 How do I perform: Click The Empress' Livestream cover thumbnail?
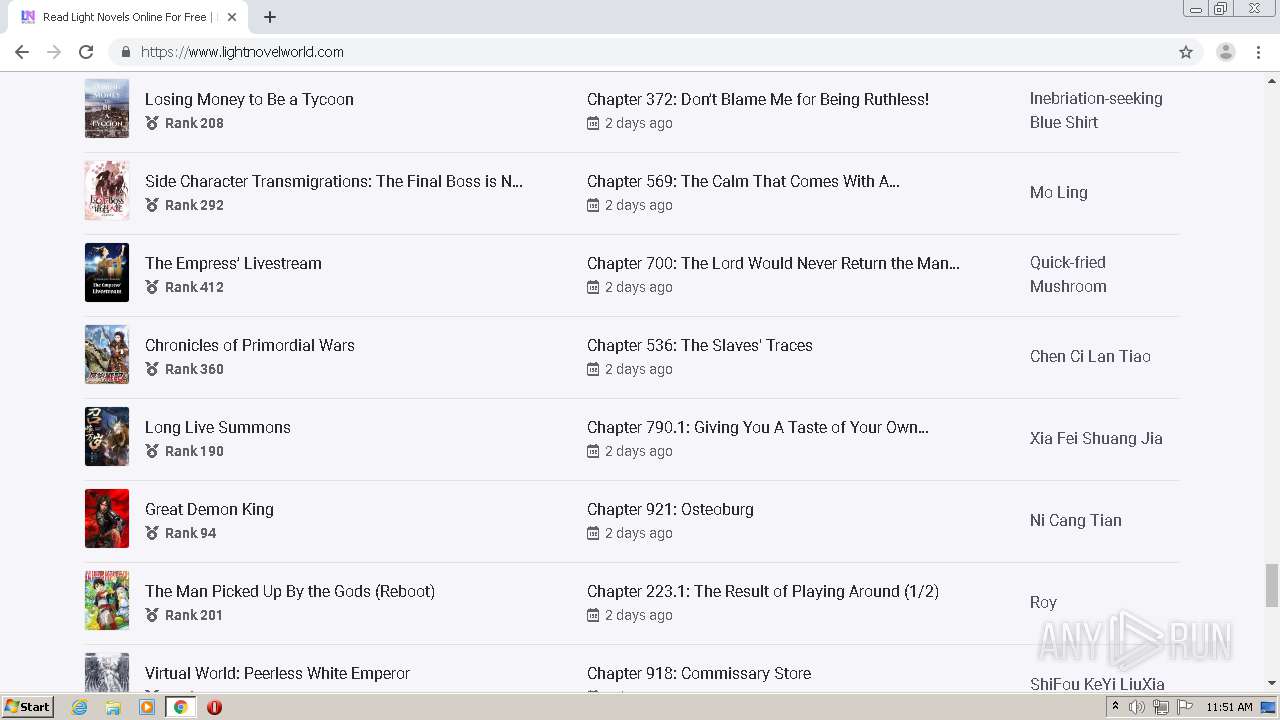pyautogui.click(x=107, y=272)
